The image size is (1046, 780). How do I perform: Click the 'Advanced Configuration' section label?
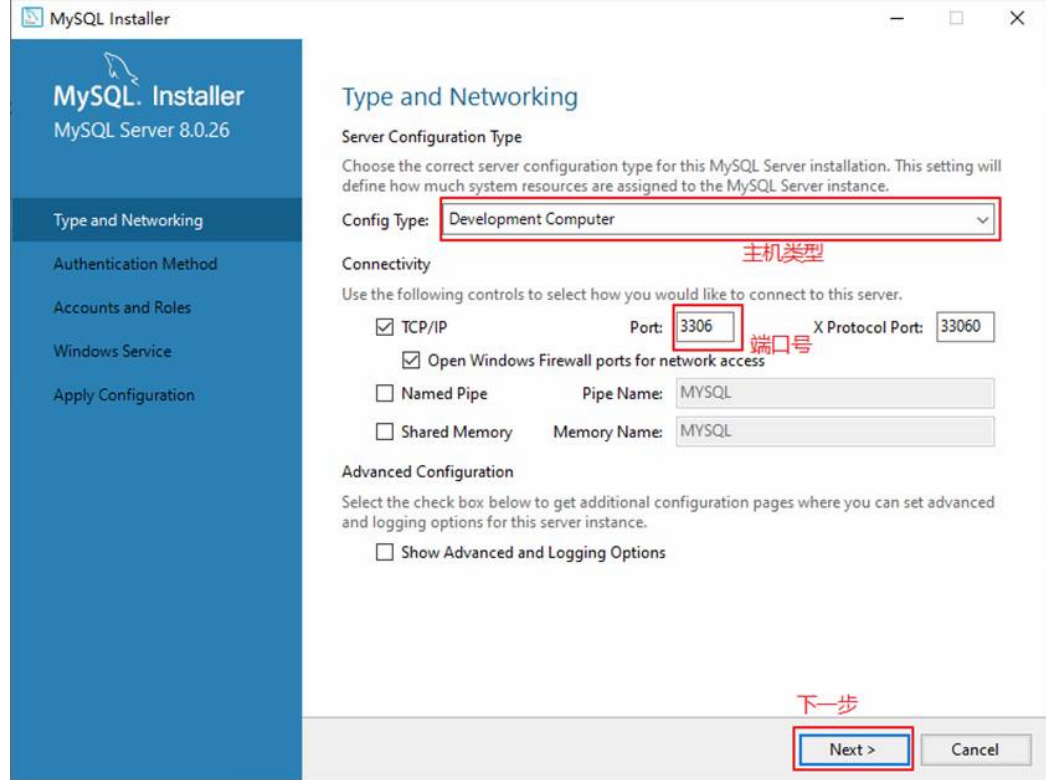(428, 472)
